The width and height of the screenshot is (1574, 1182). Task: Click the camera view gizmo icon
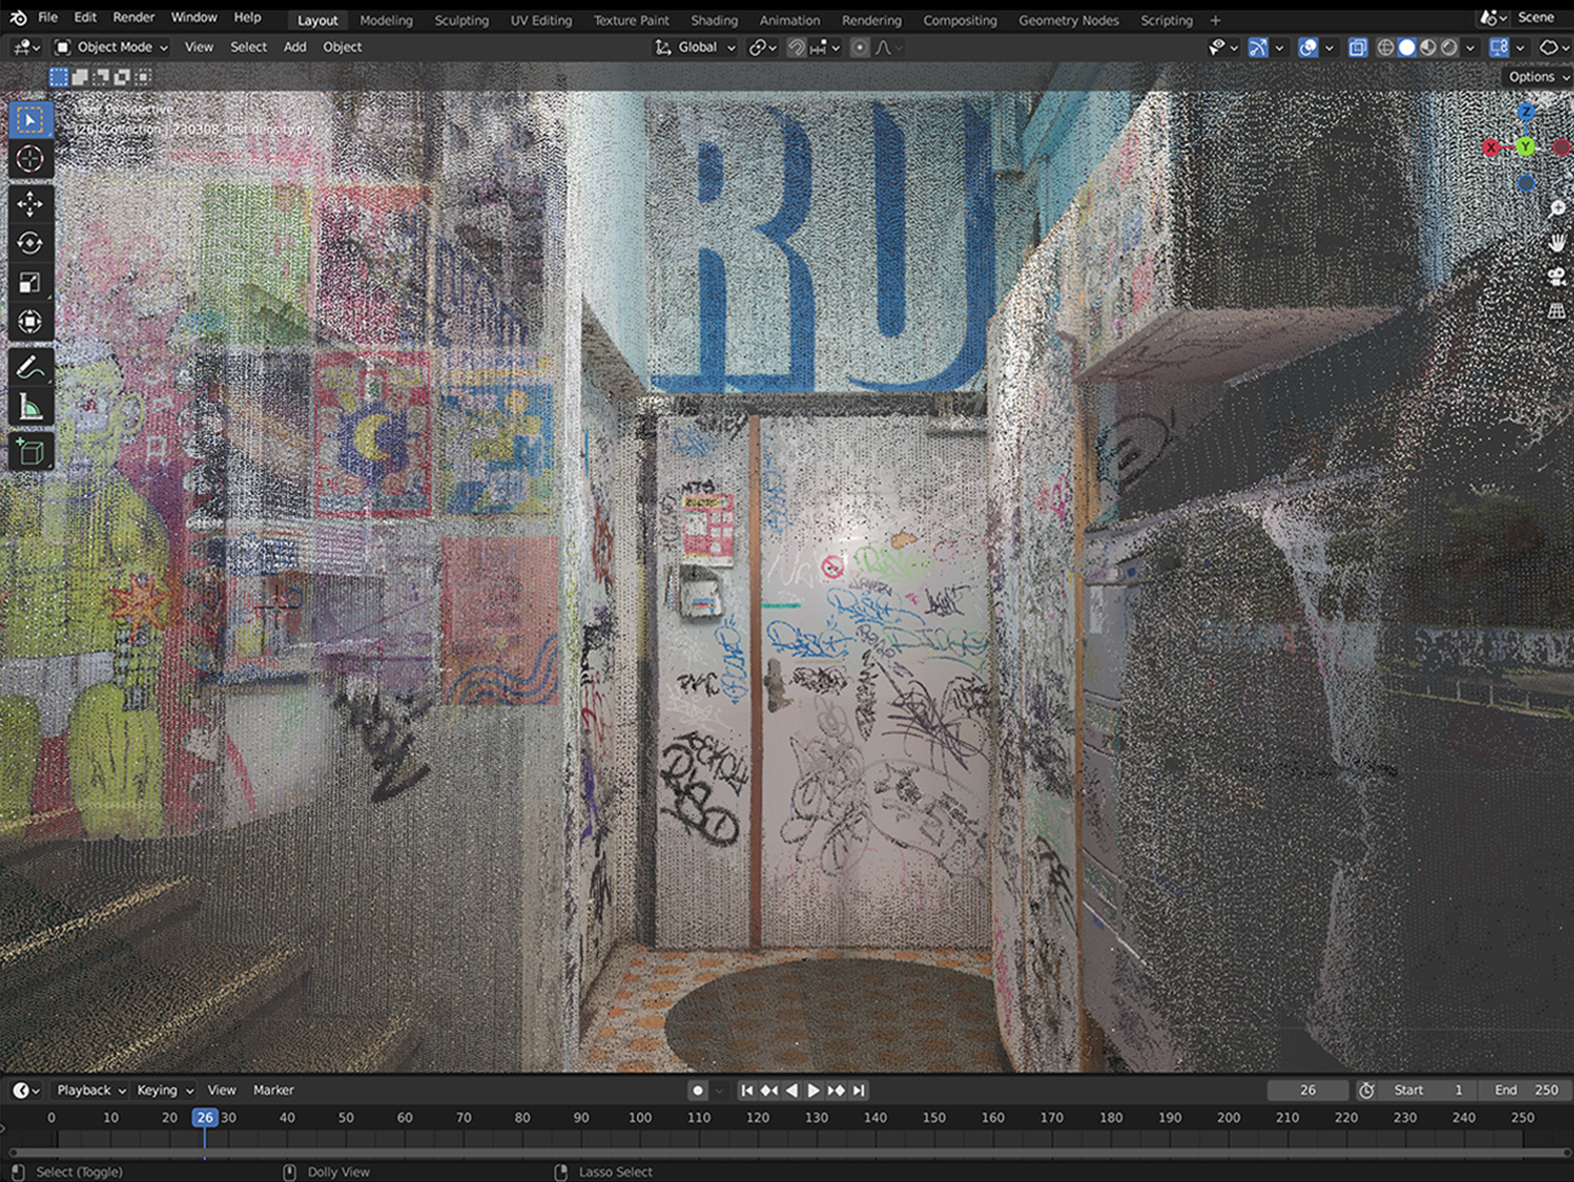(1557, 276)
